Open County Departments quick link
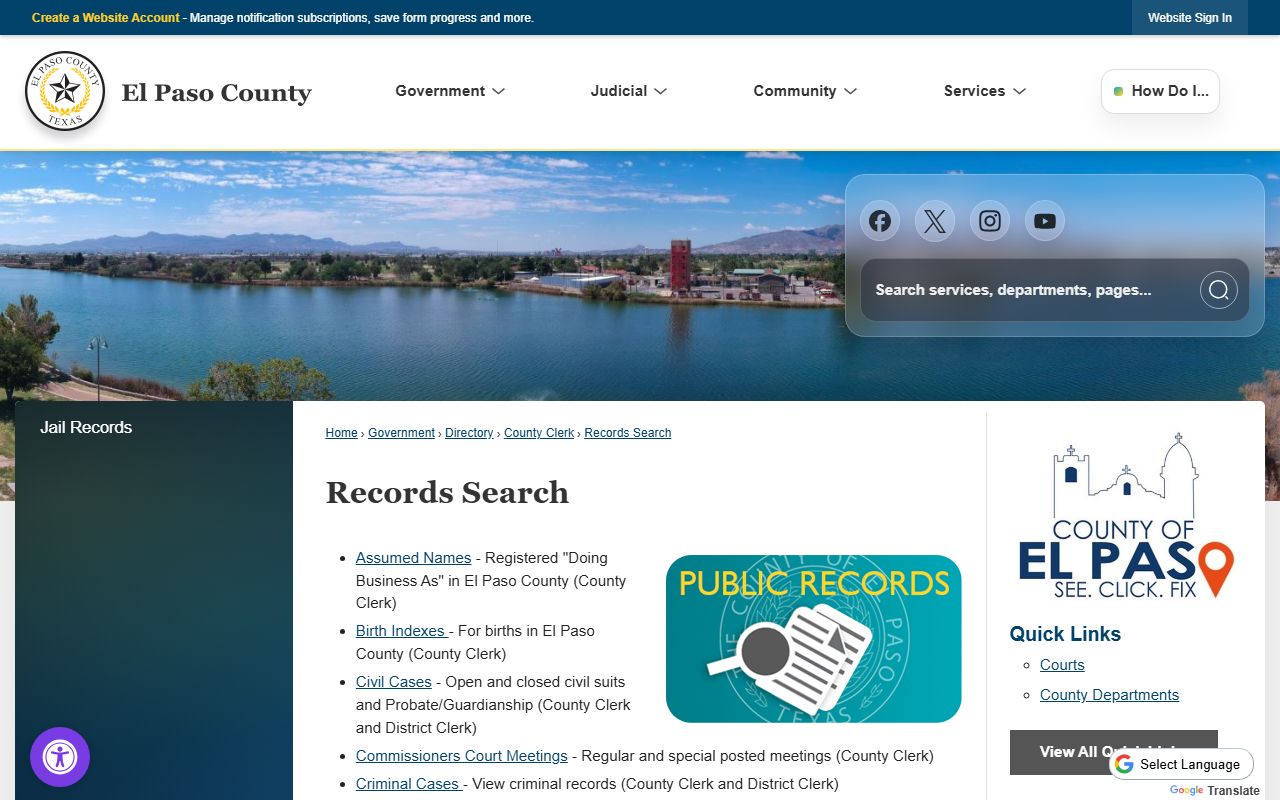Image resolution: width=1280 pixels, height=800 pixels. point(1109,695)
